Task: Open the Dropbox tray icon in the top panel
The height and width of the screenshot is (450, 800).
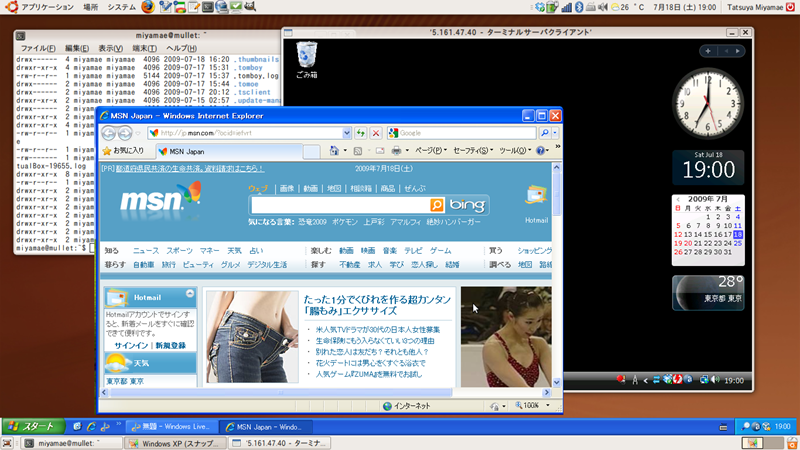Action: click(540, 7)
